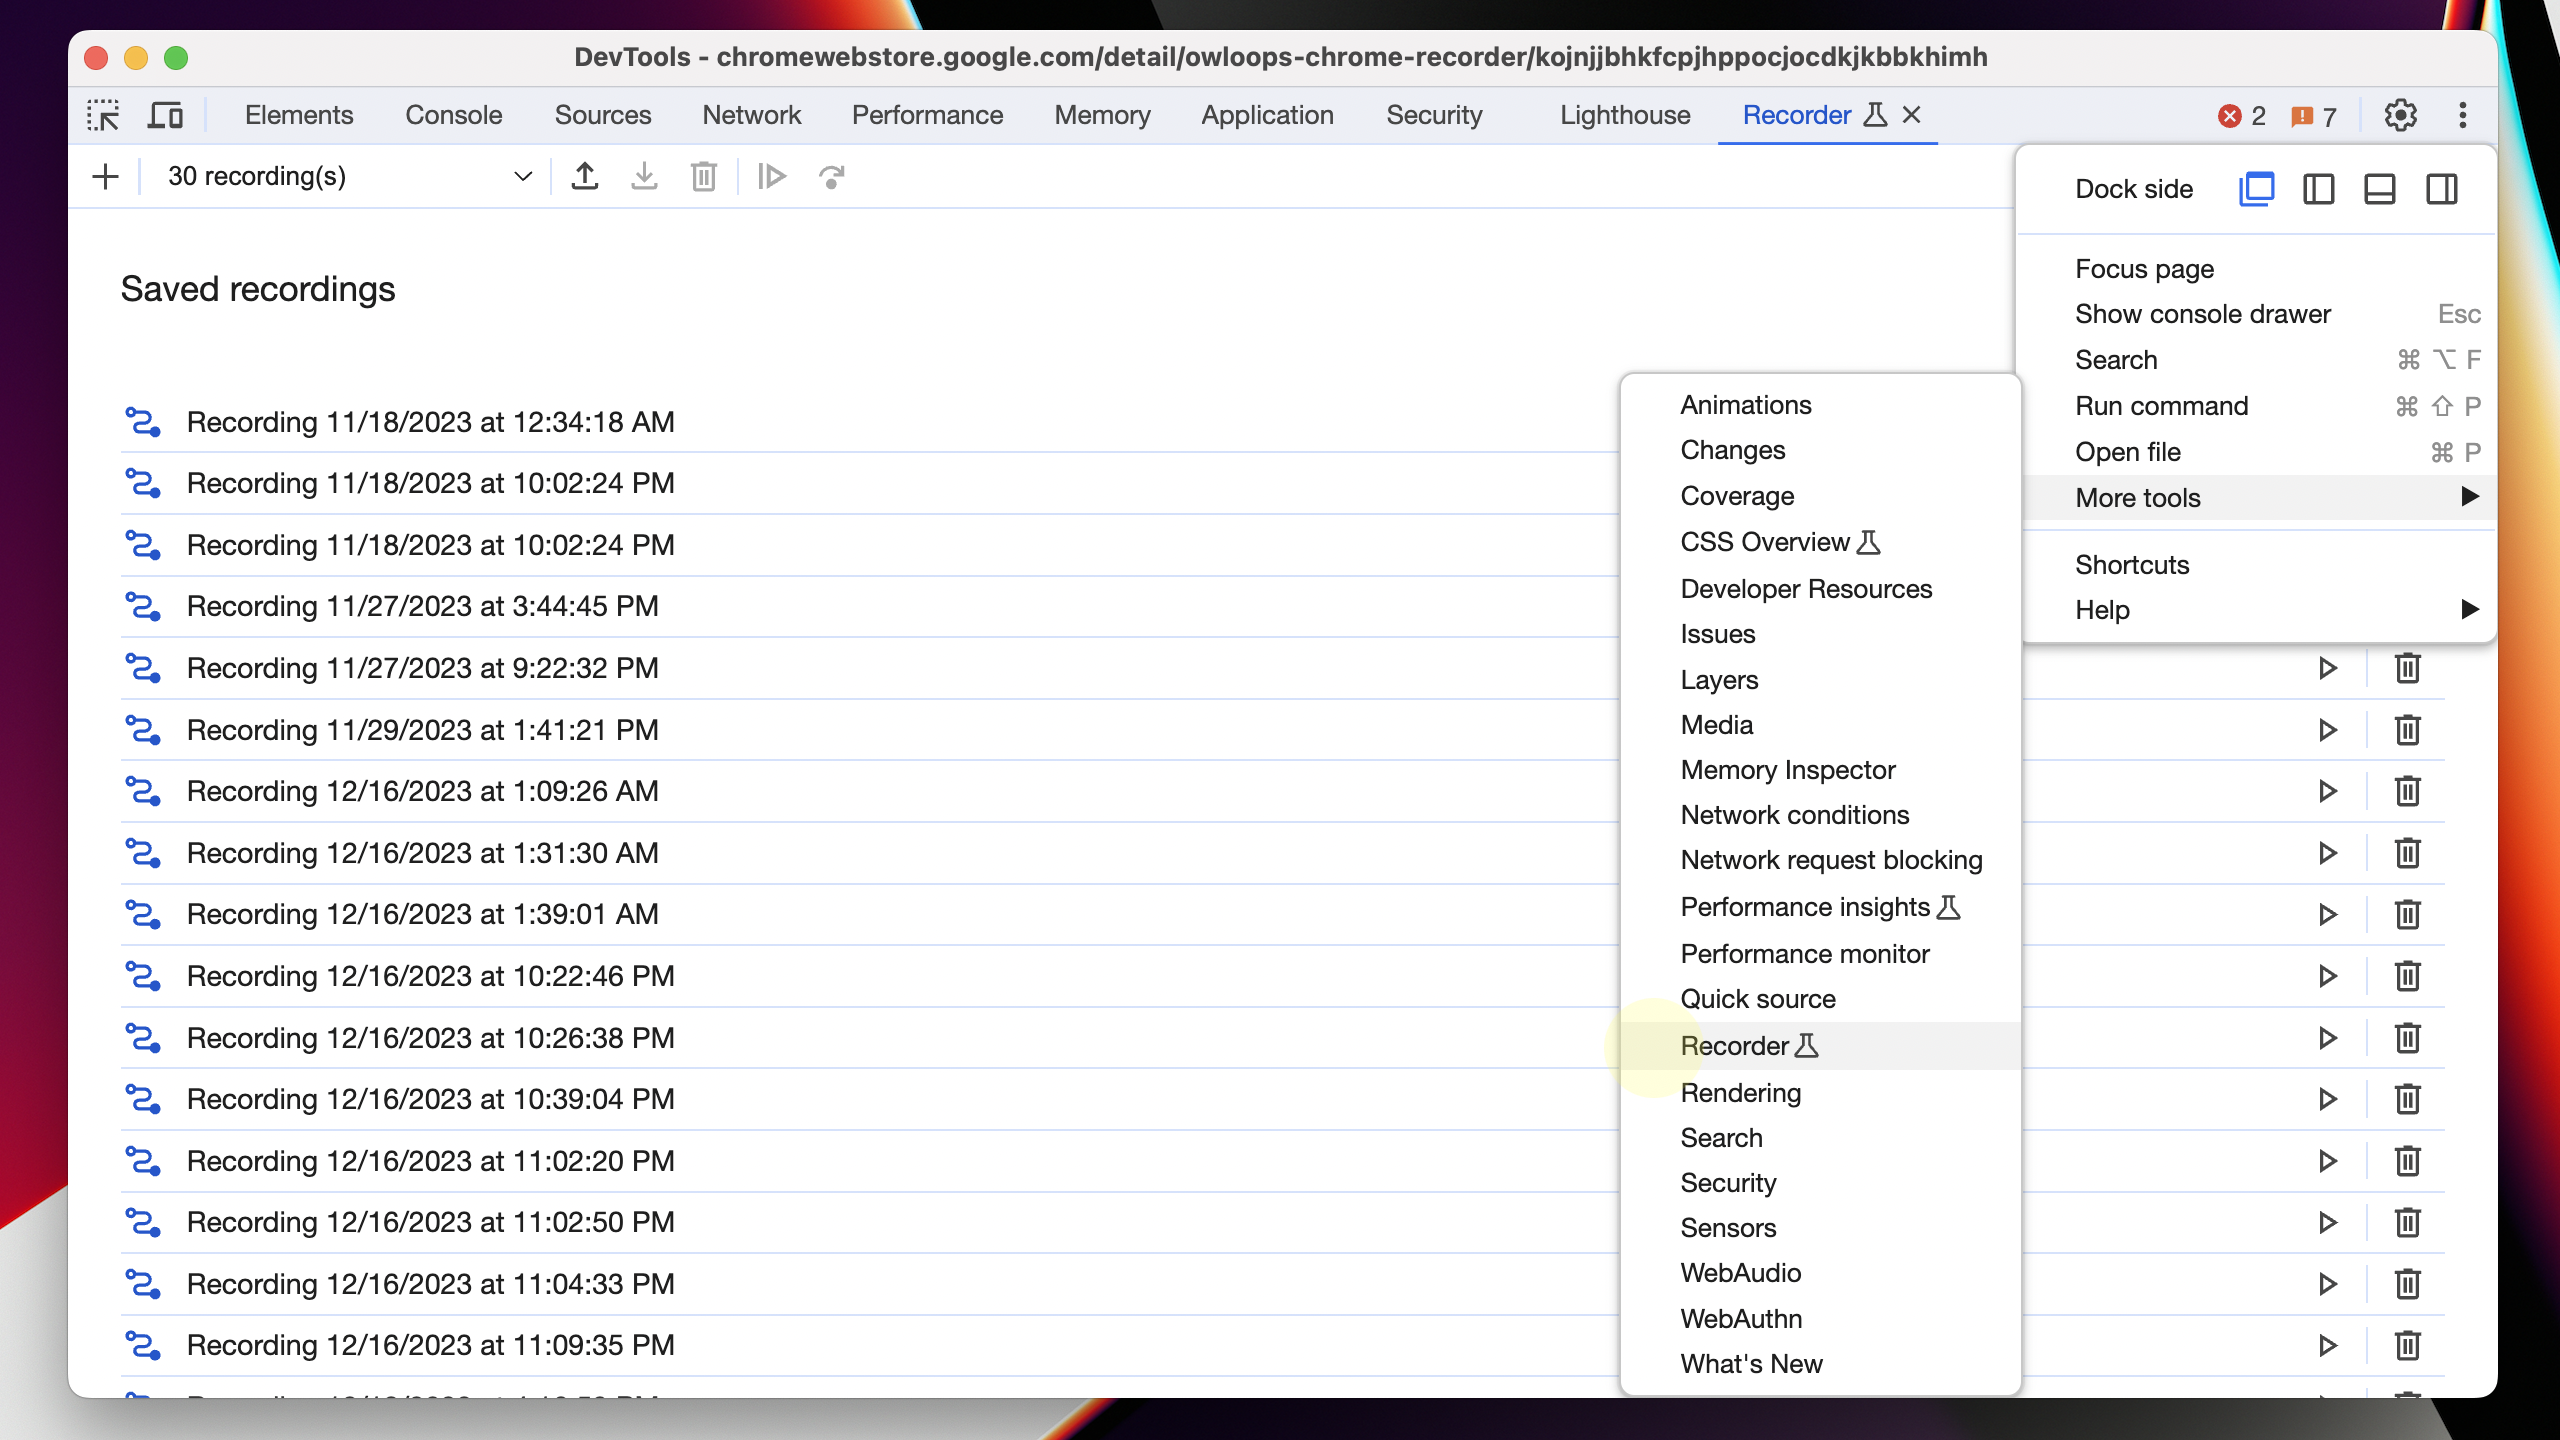Screen dimensions: 2560x1440
Task: Open the Lighthouse tab
Action: pyautogui.click(x=1625, y=115)
